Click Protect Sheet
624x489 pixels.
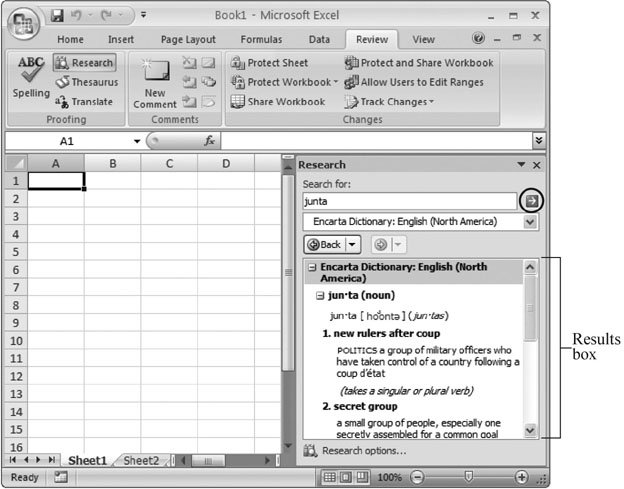click(x=269, y=63)
